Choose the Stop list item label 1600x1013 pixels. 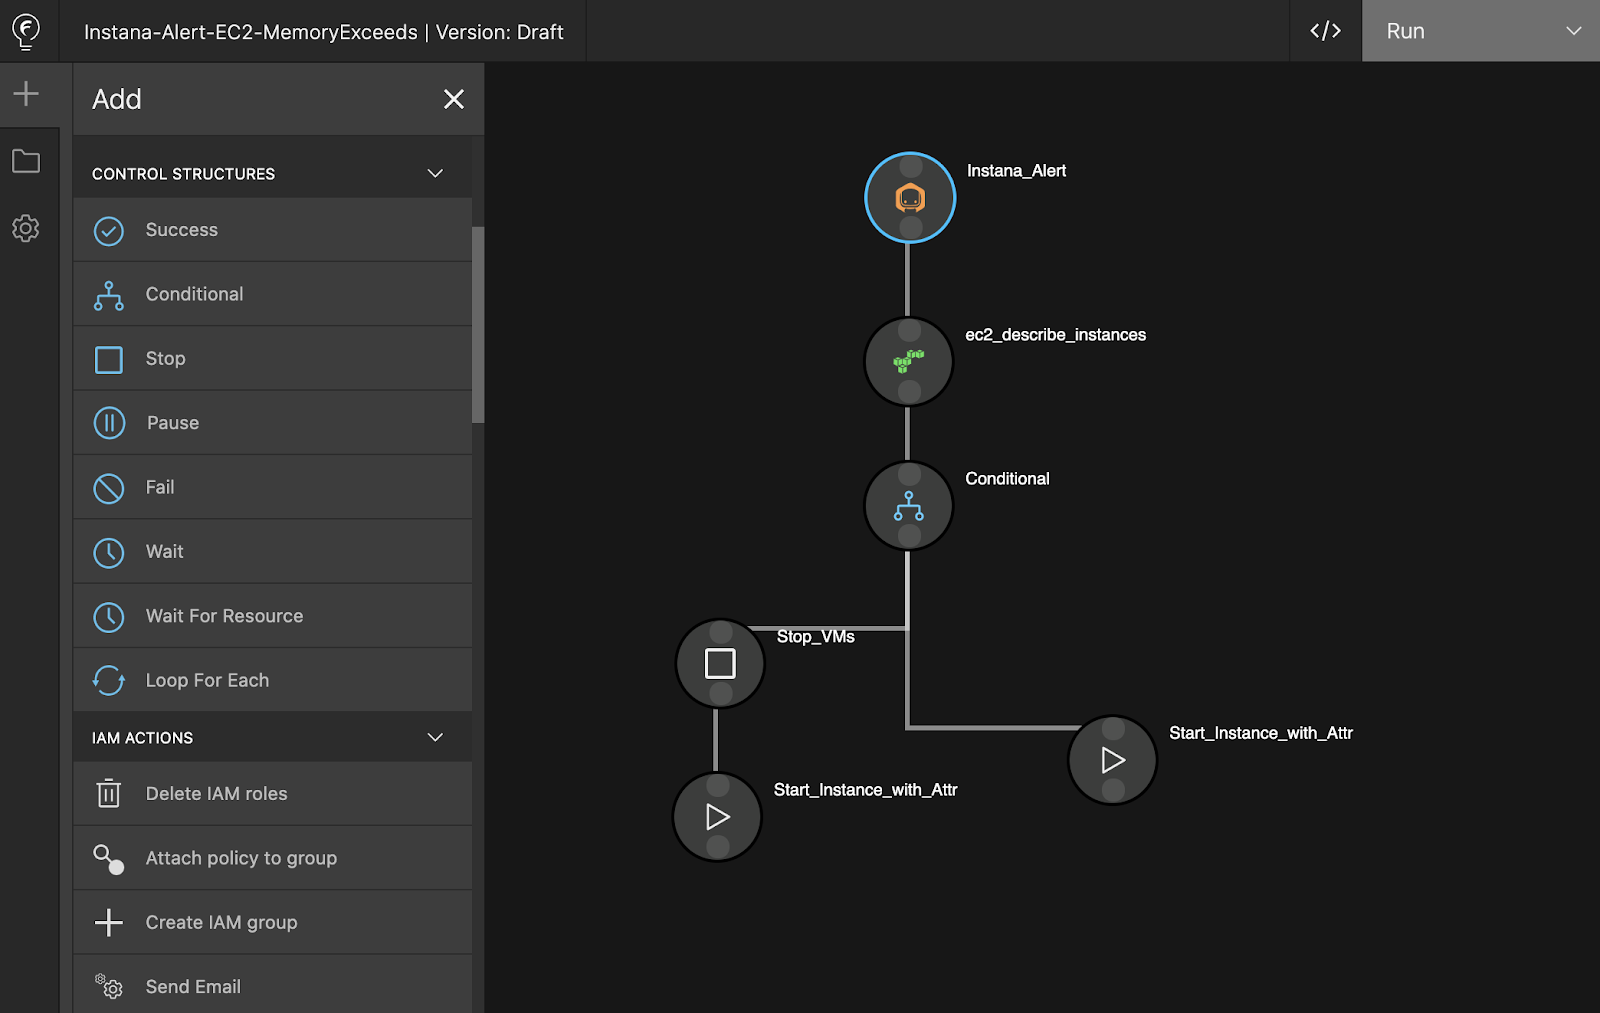pyautogui.click(x=166, y=358)
